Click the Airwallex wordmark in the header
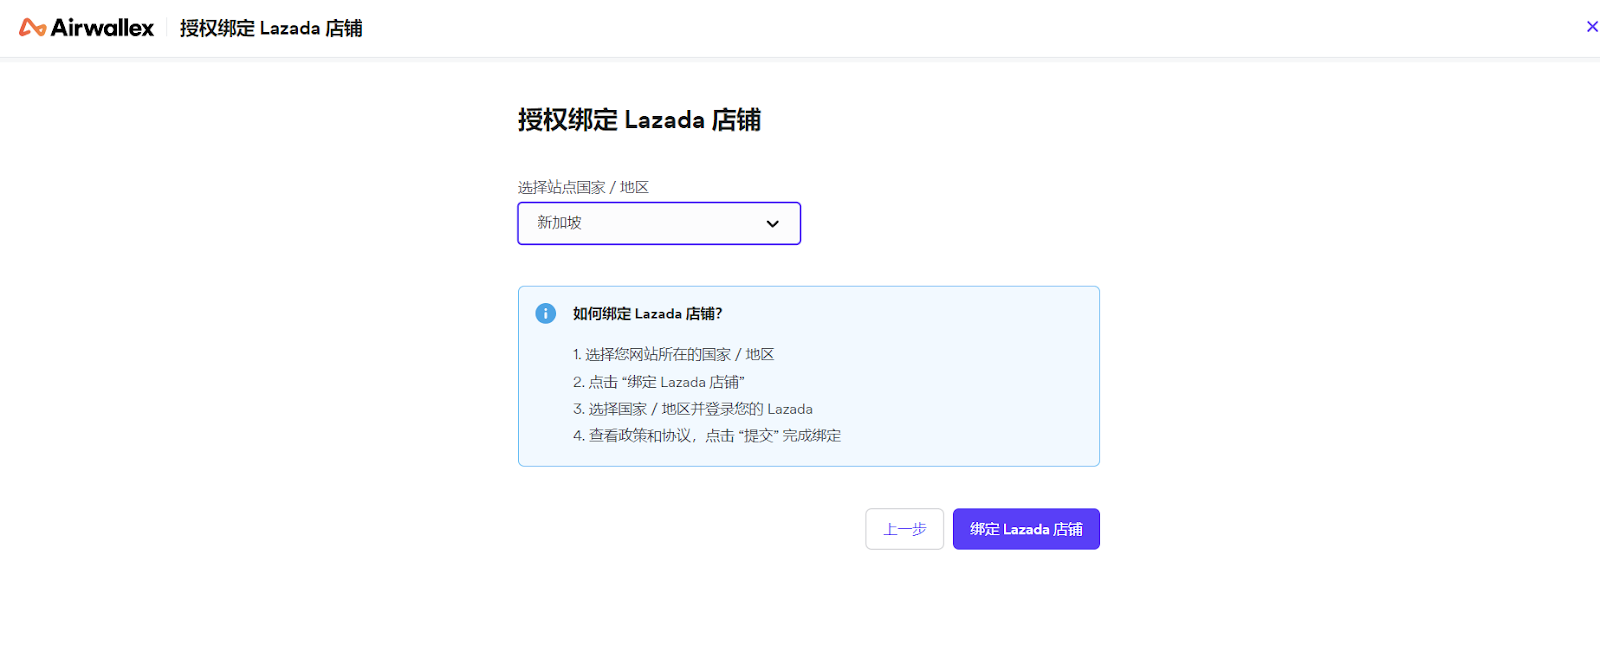Screen dimensions: 1600x658 click(x=102, y=28)
